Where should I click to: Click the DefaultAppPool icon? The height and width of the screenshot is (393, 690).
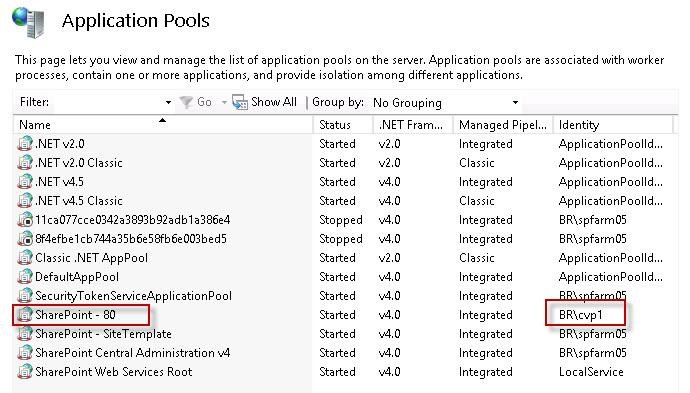coord(25,276)
